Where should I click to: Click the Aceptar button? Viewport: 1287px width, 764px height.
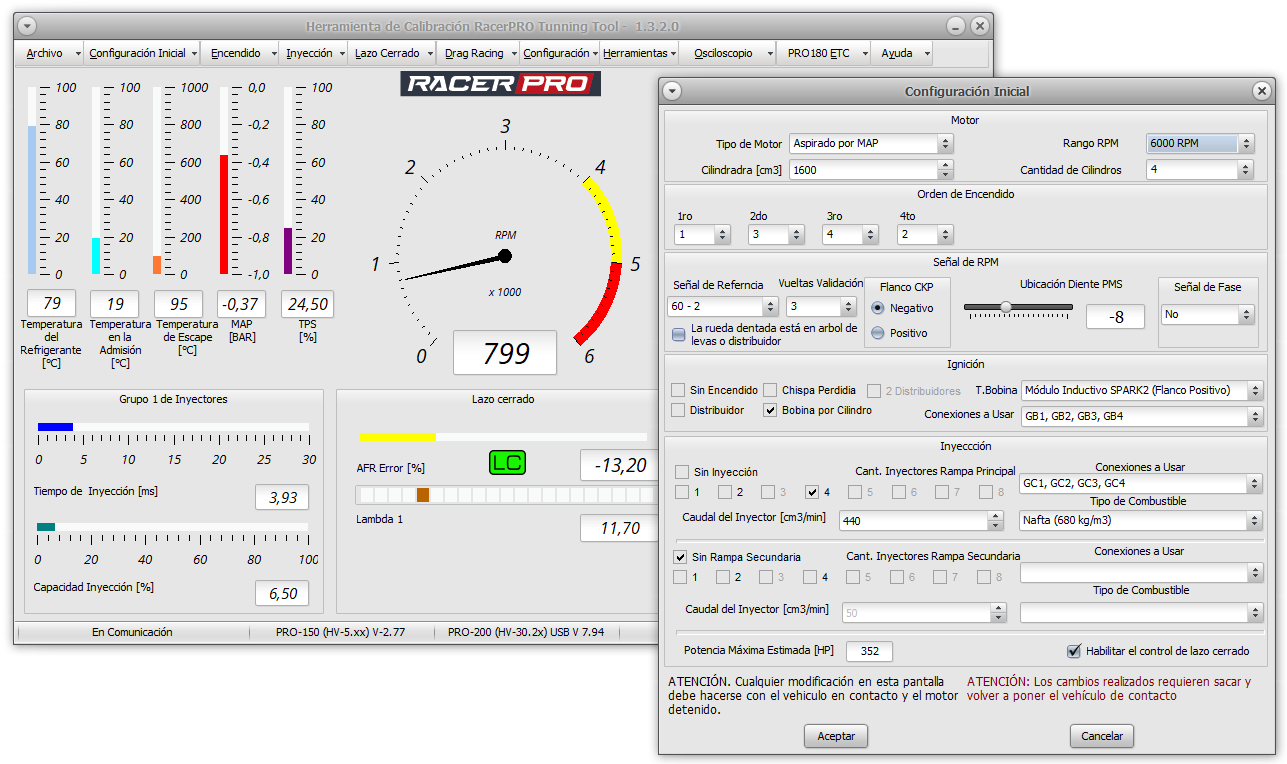(x=836, y=736)
